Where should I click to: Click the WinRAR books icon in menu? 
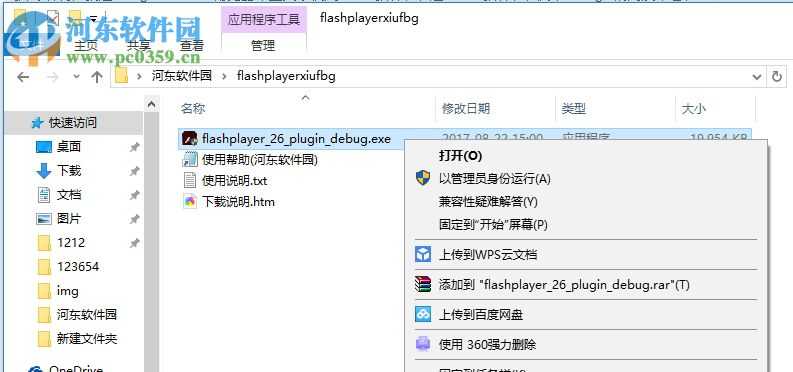point(423,285)
